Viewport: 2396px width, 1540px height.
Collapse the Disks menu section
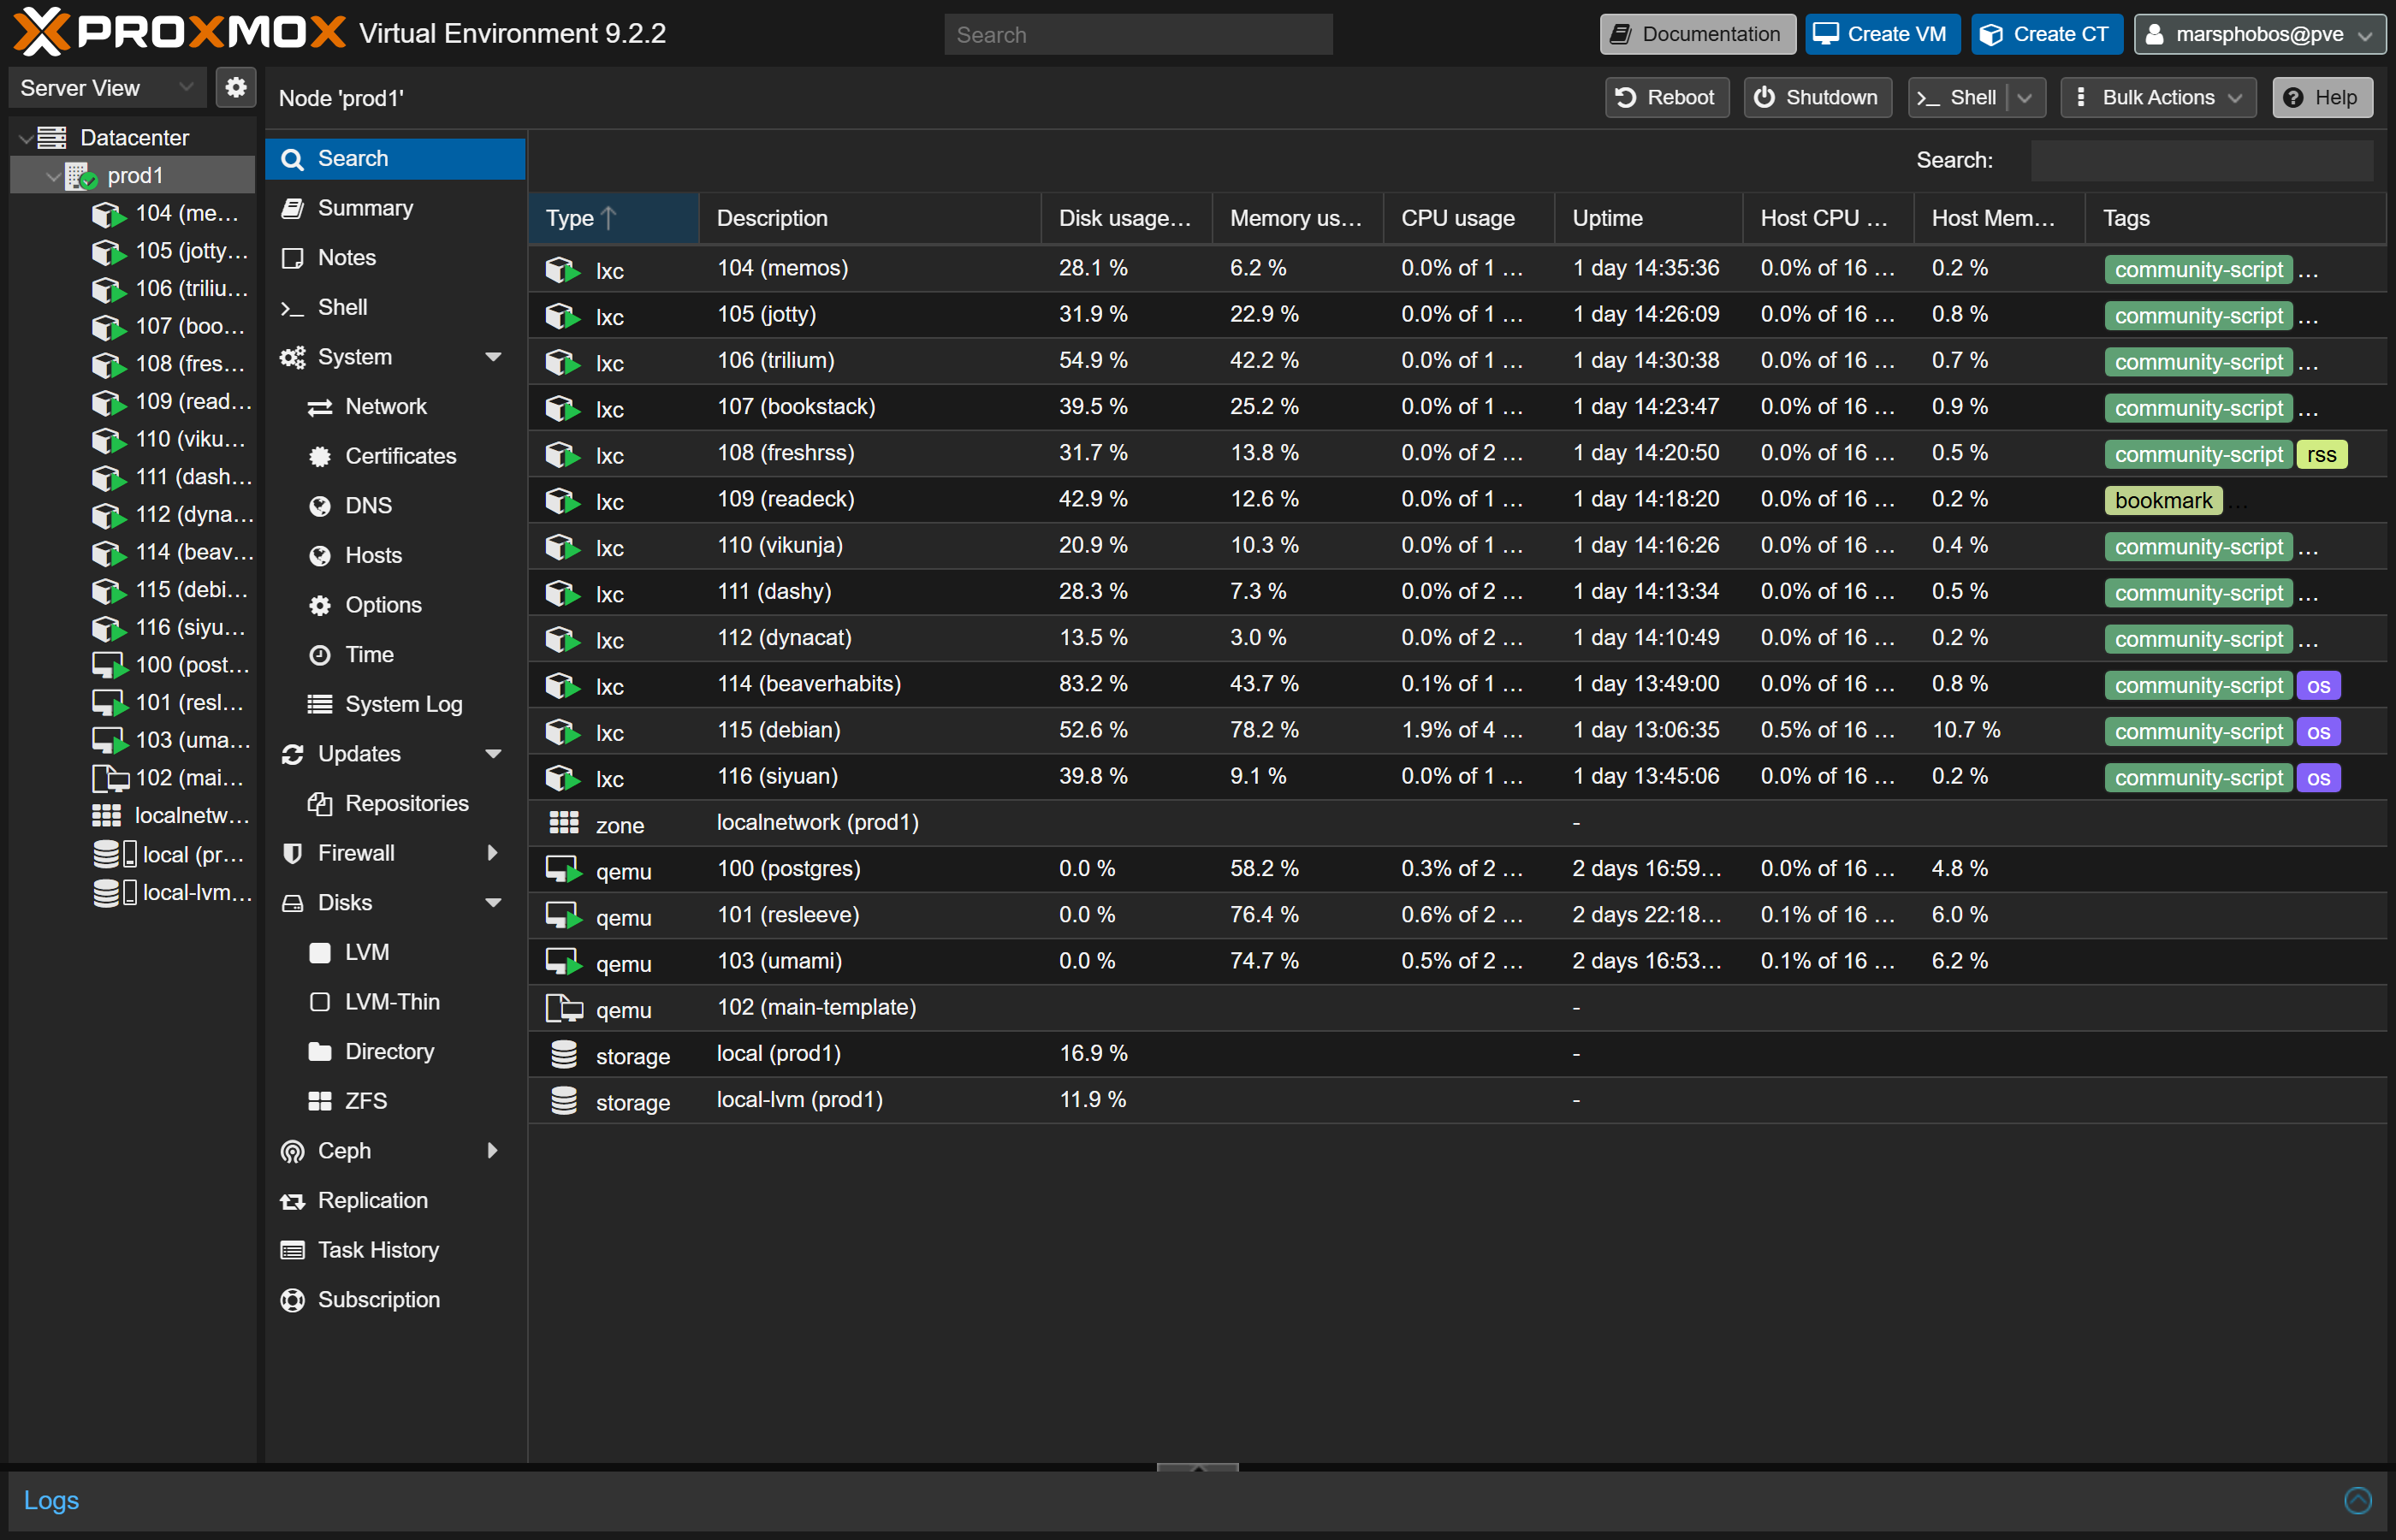493,903
